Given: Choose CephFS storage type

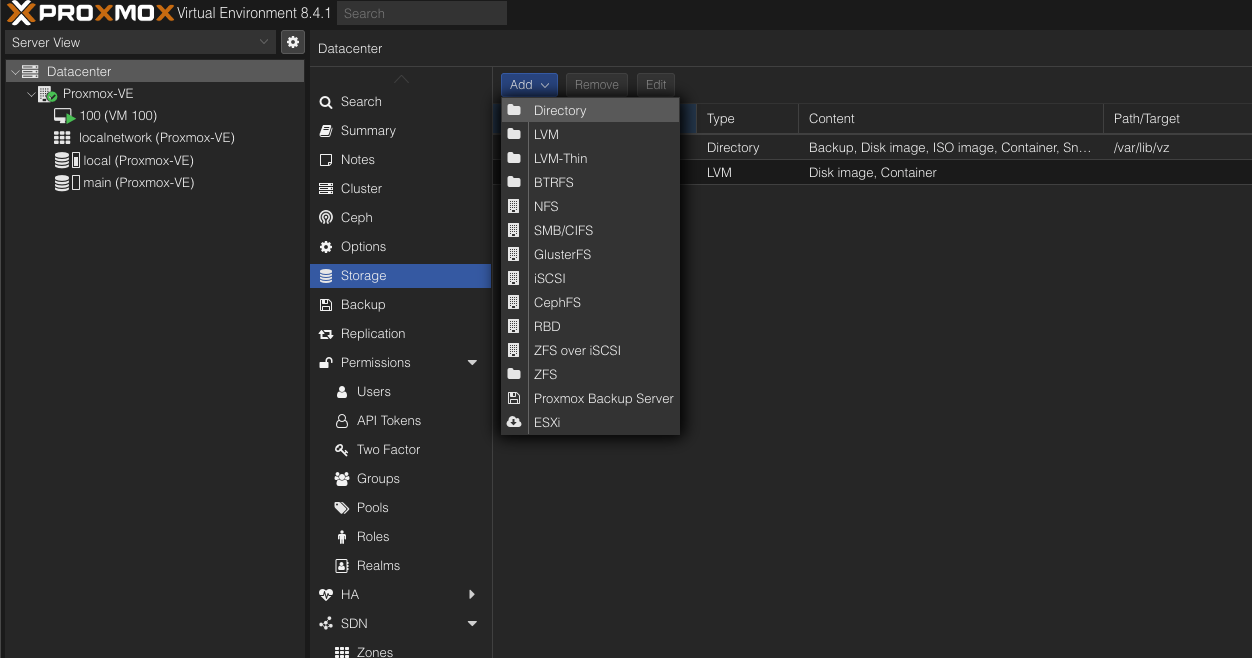Looking at the screenshot, I should tap(590, 302).
